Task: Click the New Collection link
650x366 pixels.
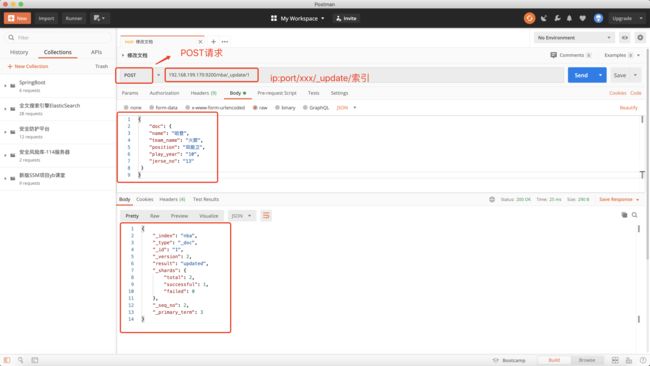Action: click(28, 66)
